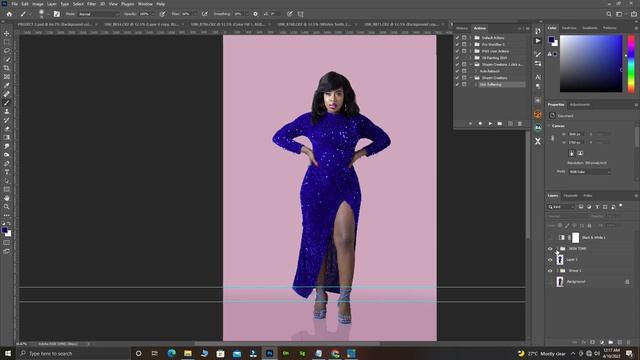
Task: Open the document Mode dropdown in Properties
Action: pos(590,172)
